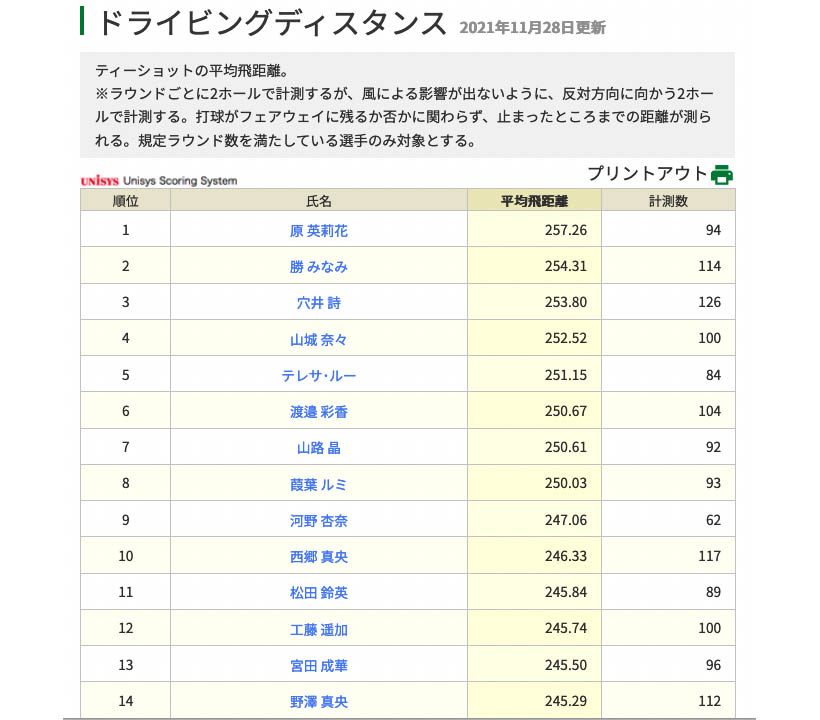
Task: Click the green printer icon
Action: (722, 174)
